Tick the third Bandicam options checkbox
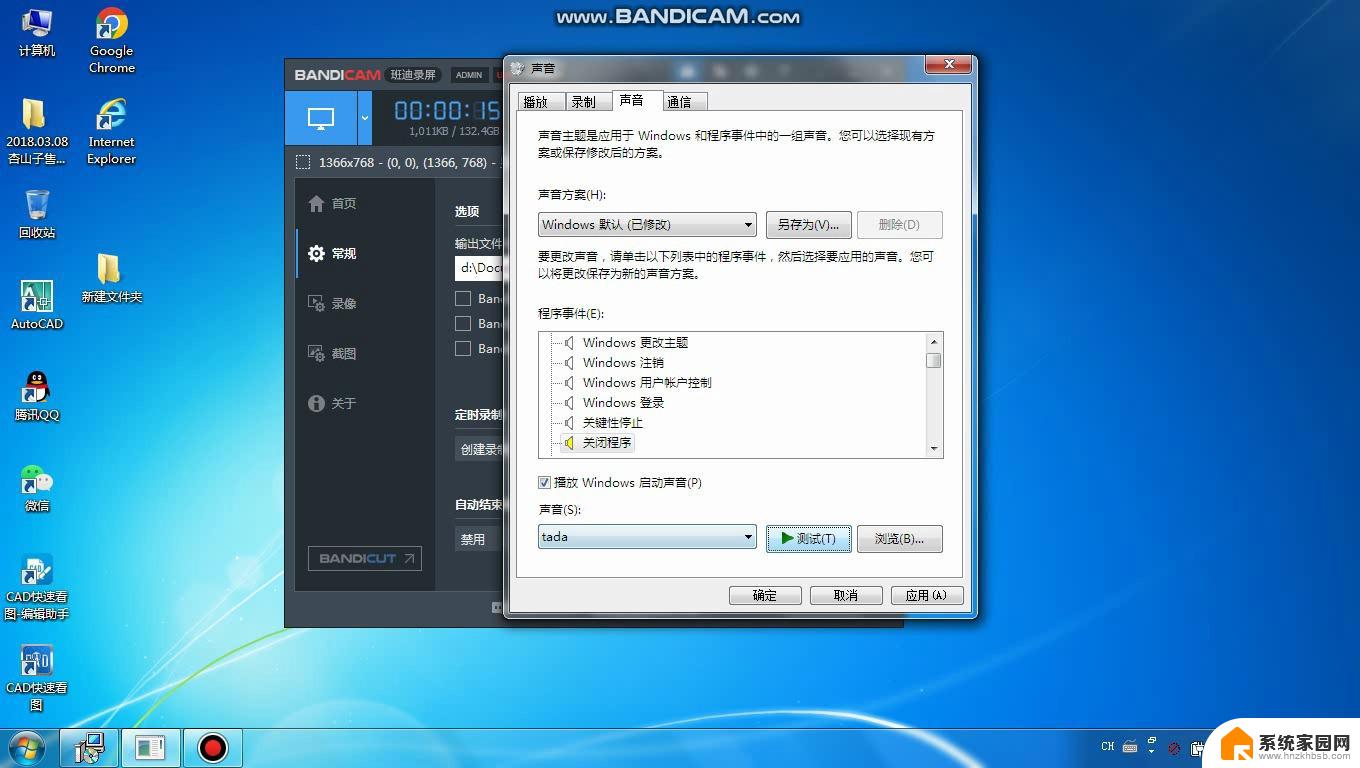 point(463,348)
